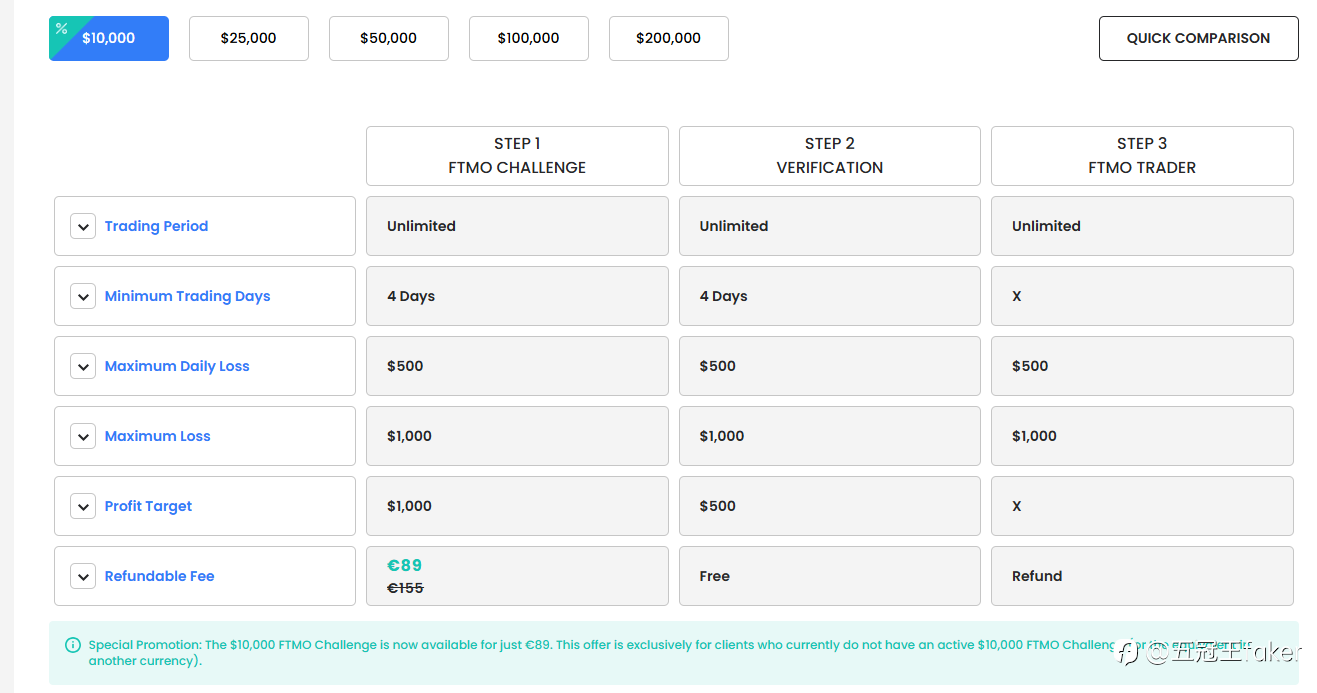Expand the Profit Target chevron
Viewport: 1317px width, 693px height.
pyautogui.click(x=83, y=506)
